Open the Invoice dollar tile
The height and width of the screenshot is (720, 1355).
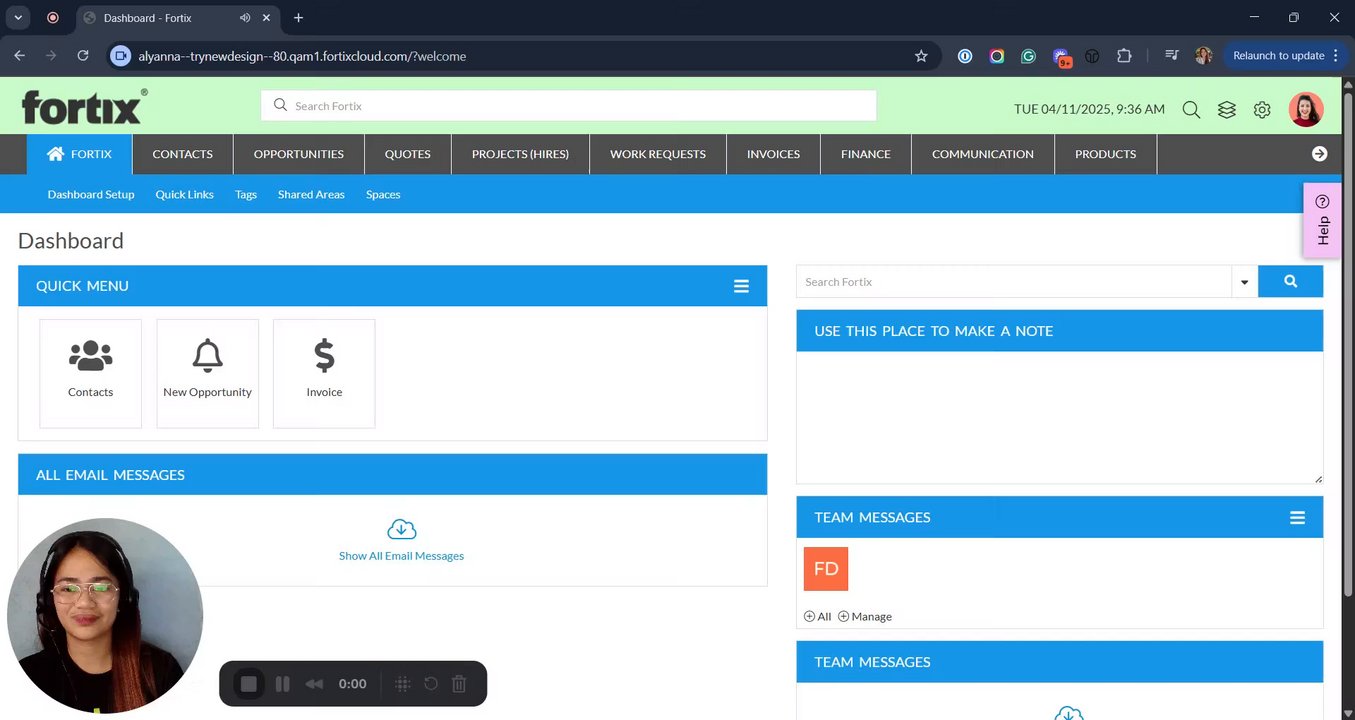click(x=324, y=373)
